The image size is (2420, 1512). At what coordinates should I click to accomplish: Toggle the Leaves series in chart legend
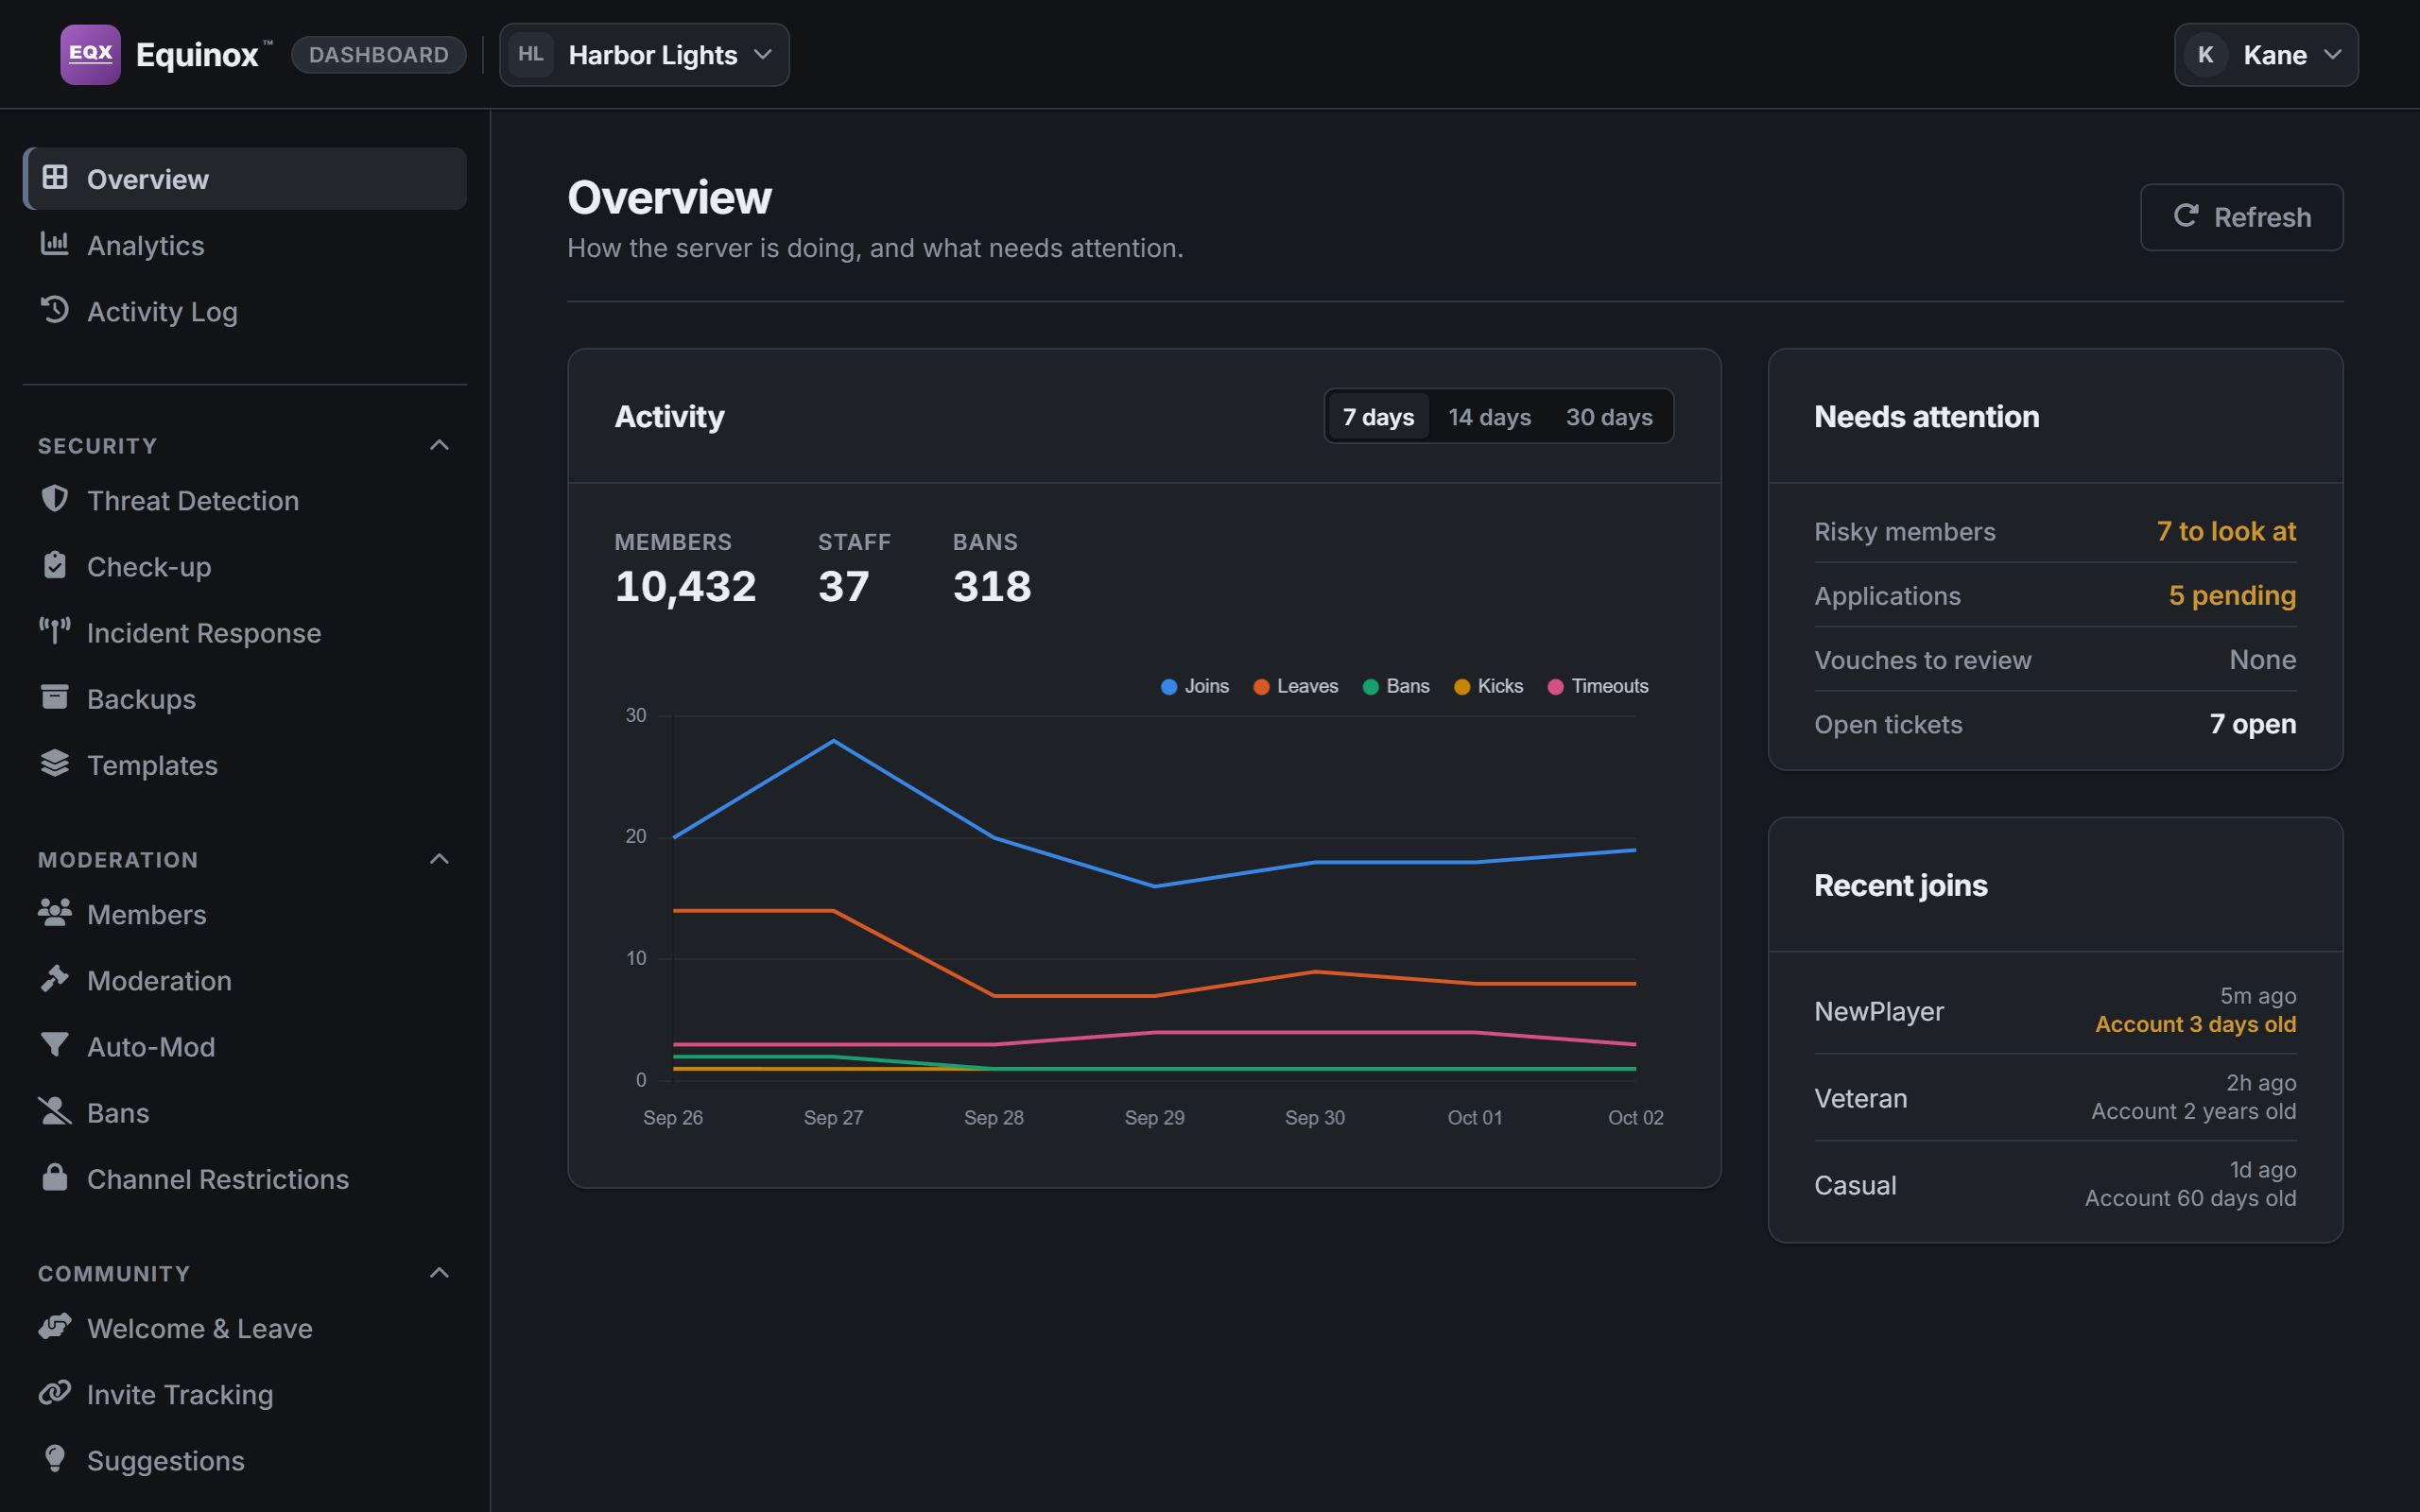[1295, 686]
